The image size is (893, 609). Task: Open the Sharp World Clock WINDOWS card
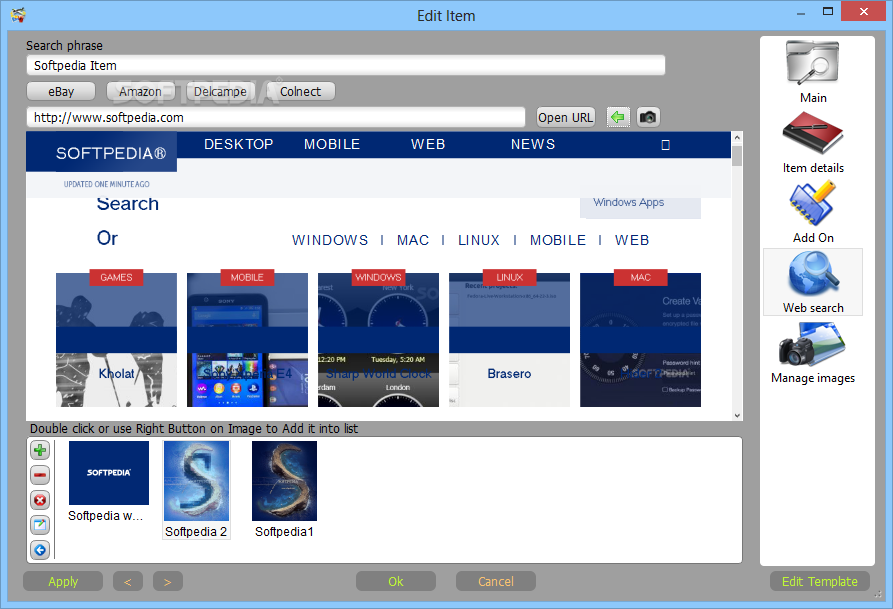click(x=378, y=340)
